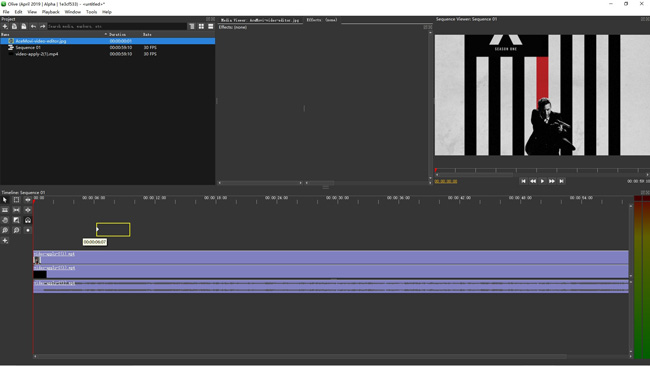Click the Record audio dot button
The width and height of the screenshot is (650, 366).
[x=28, y=230]
